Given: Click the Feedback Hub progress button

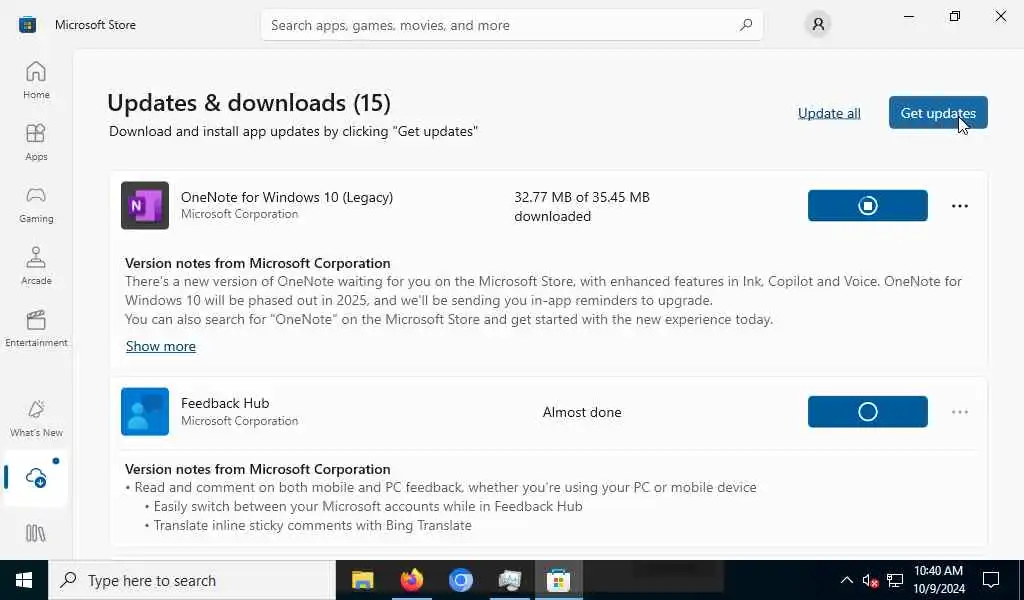Looking at the screenshot, I should point(867,411).
